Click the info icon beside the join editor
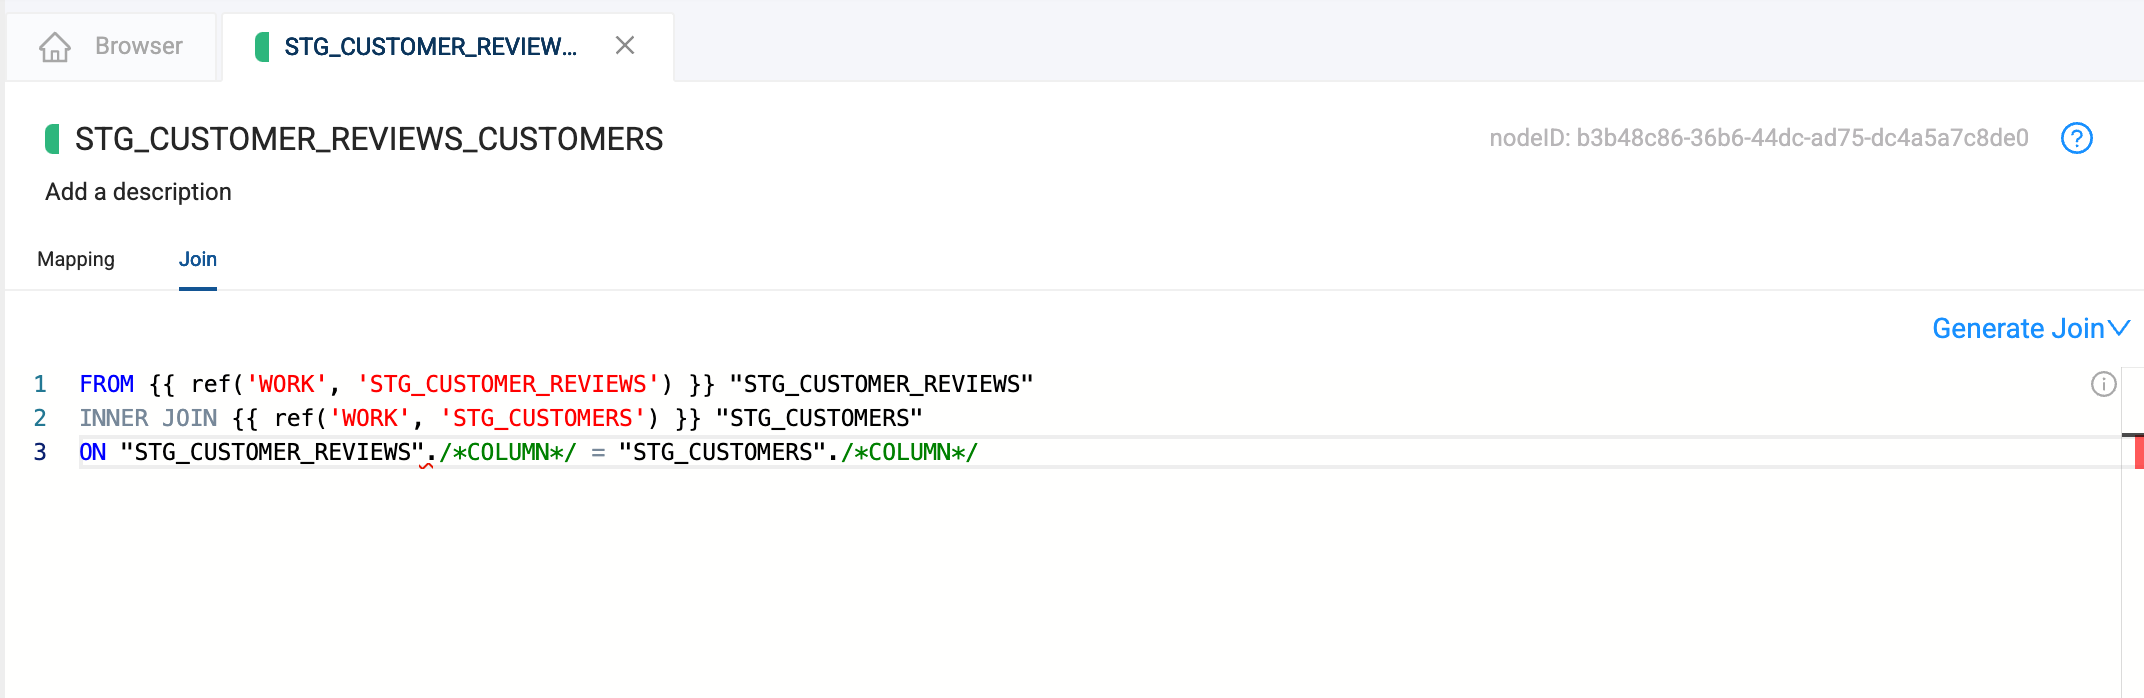Viewport: 2144px width, 698px height. (2103, 384)
